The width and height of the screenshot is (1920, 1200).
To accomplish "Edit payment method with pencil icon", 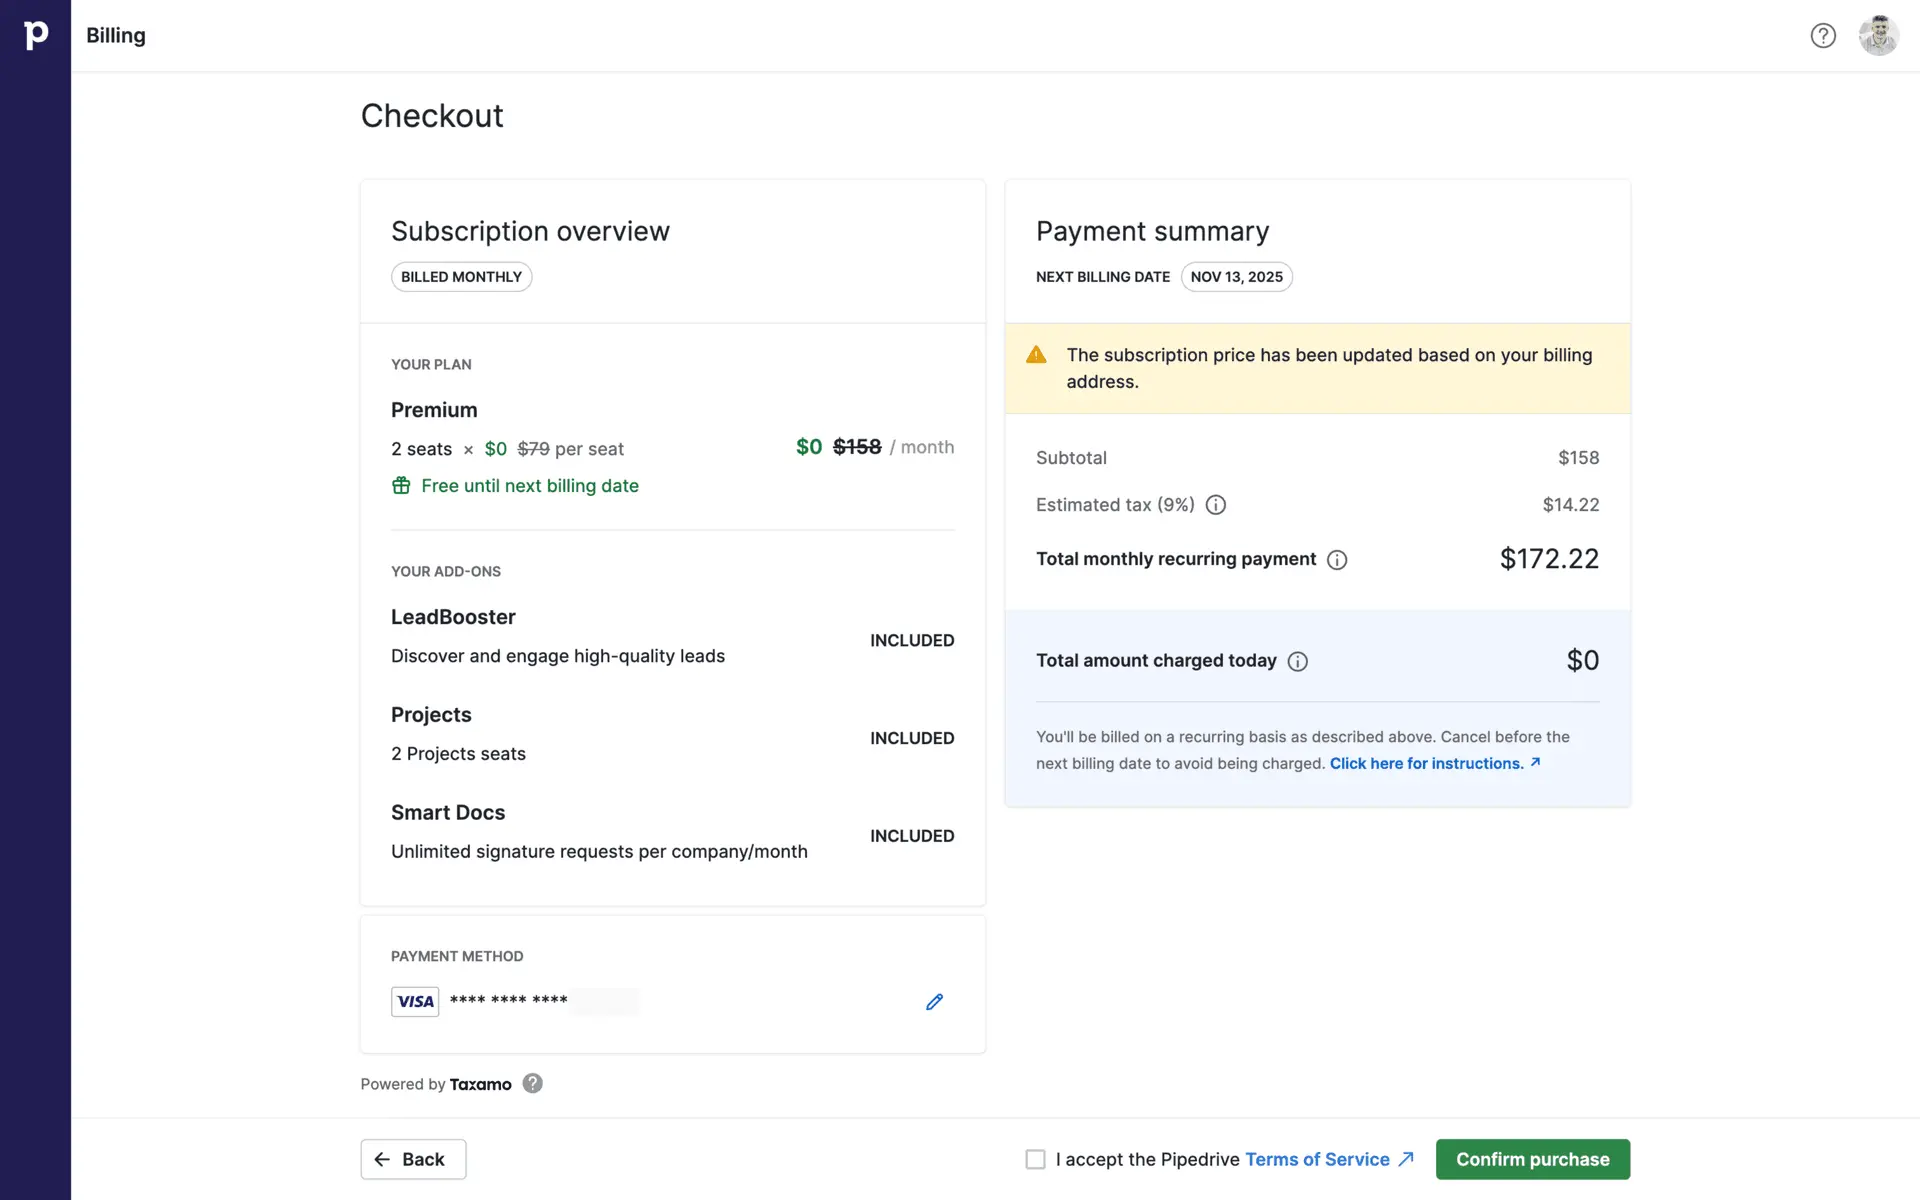I will coord(934,1002).
